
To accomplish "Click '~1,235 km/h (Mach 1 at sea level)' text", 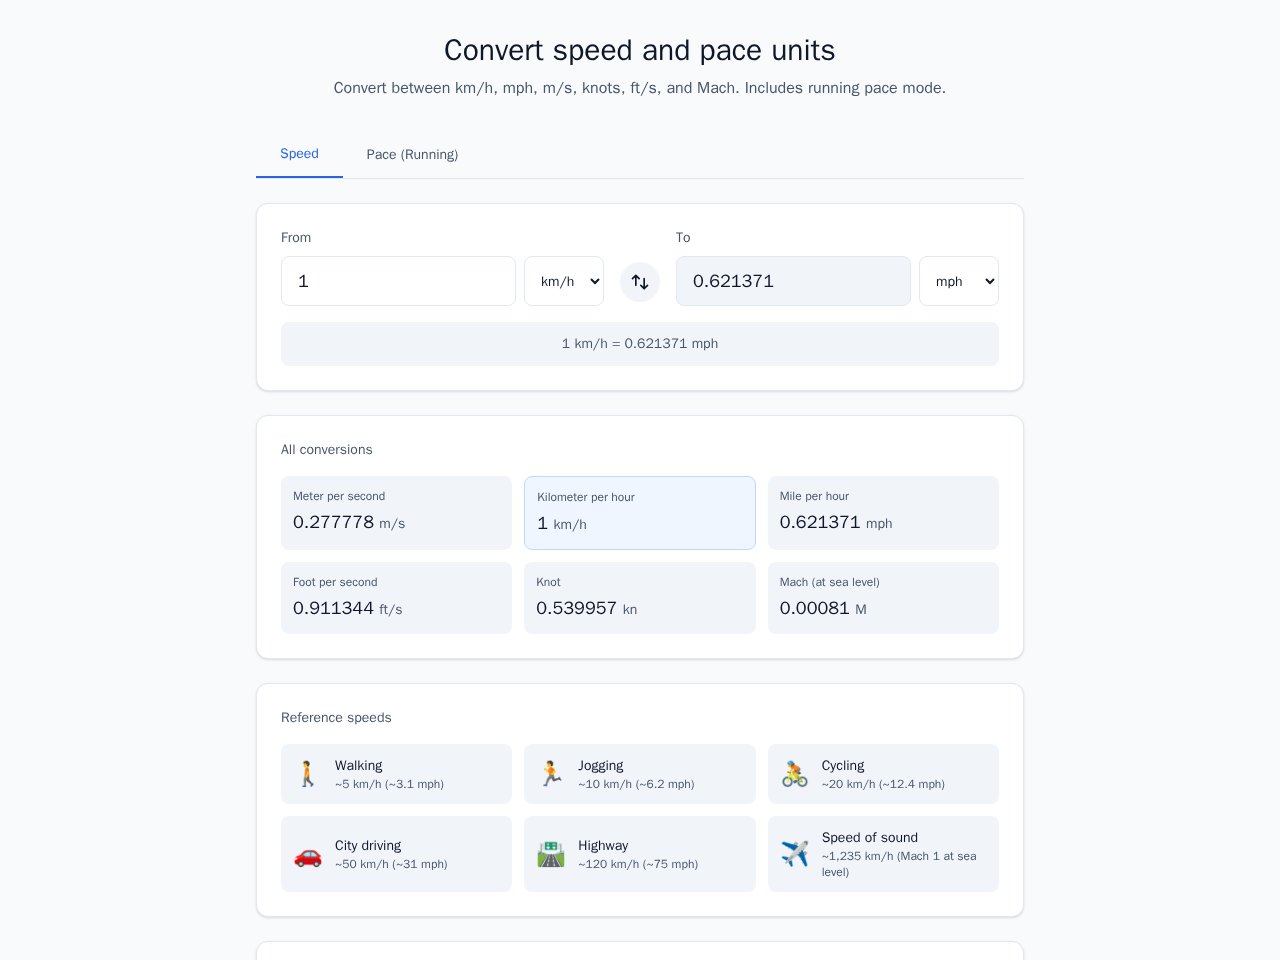I will coord(899,864).
